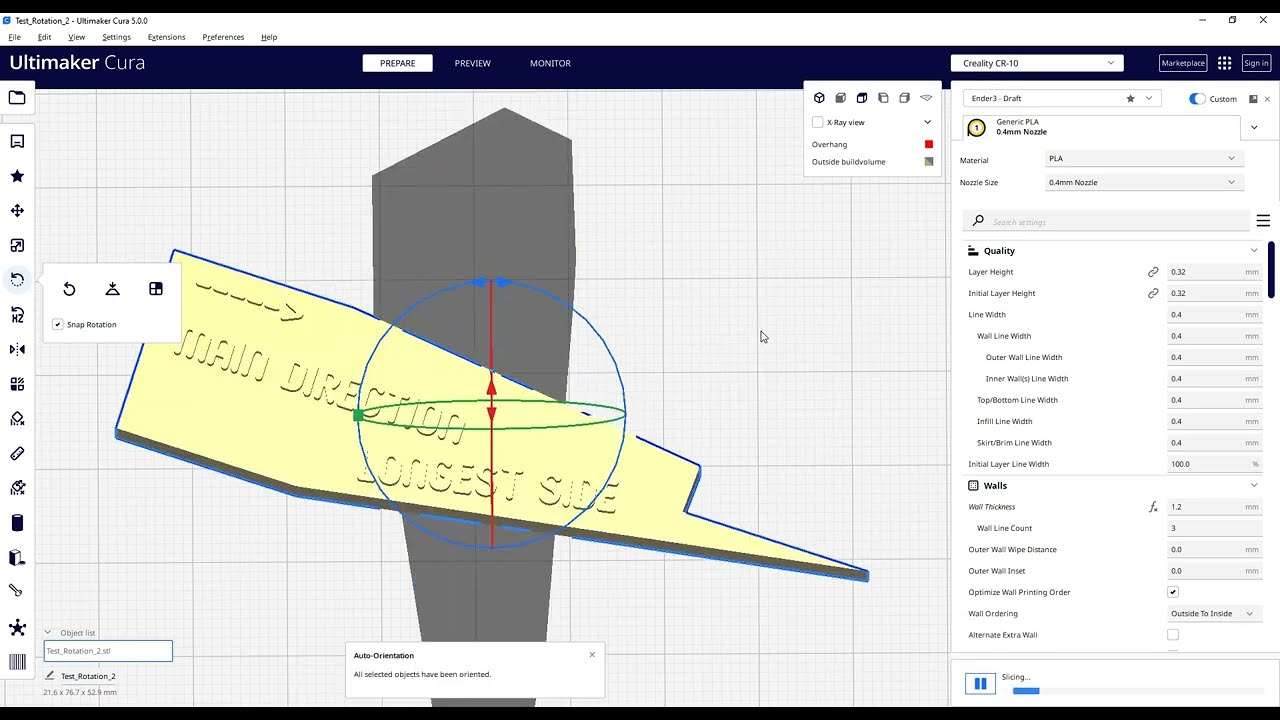Select the Support Blocker tool
The height and width of the screenshot is (720, 1280).
click(x=17, y=419)
